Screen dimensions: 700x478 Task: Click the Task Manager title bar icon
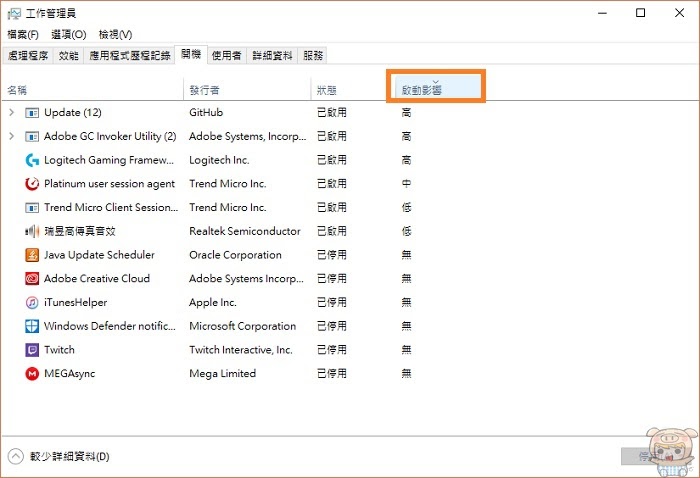[14, 13]
